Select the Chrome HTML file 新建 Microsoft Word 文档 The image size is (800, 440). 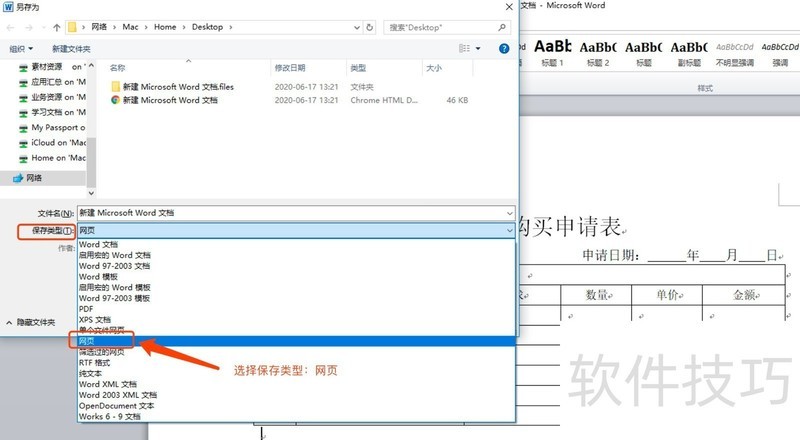tap(164, 100)
